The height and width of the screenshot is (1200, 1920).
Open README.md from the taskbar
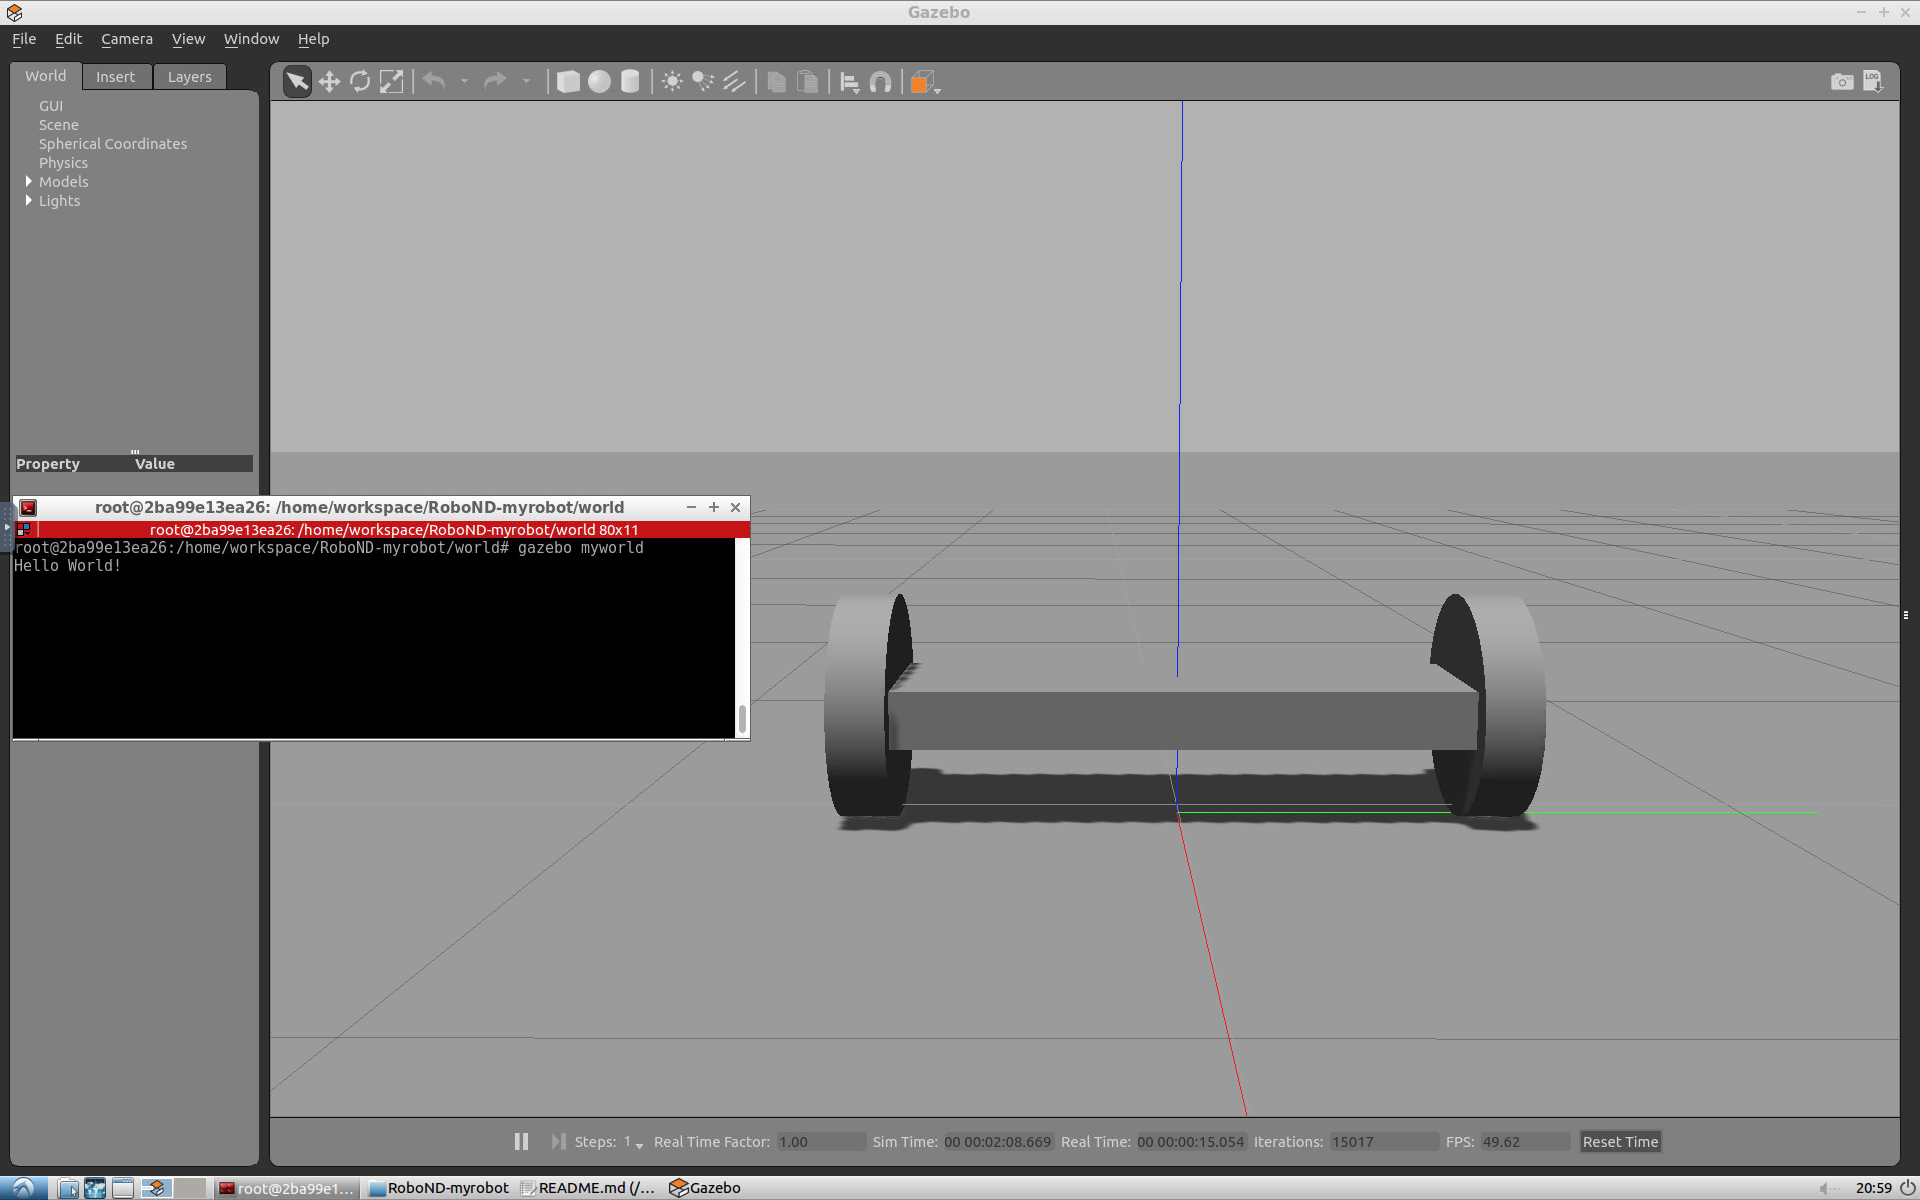pyautogui.click(x=588, y=1188)
